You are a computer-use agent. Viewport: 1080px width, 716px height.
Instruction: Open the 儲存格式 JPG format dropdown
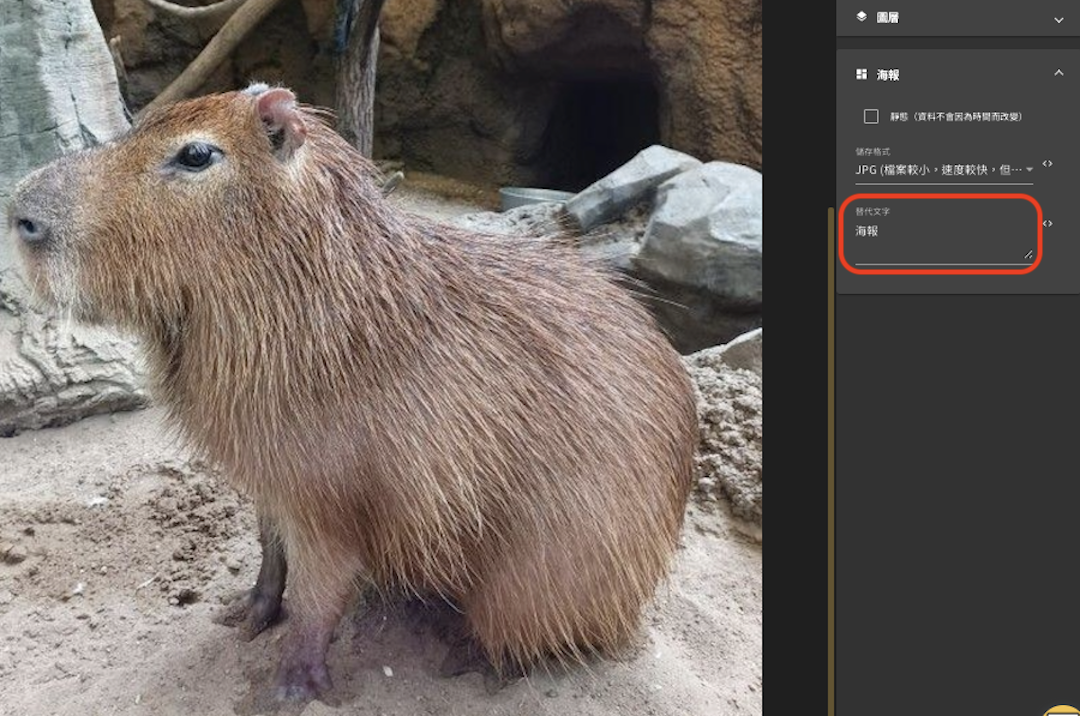[x=944, y=170]
